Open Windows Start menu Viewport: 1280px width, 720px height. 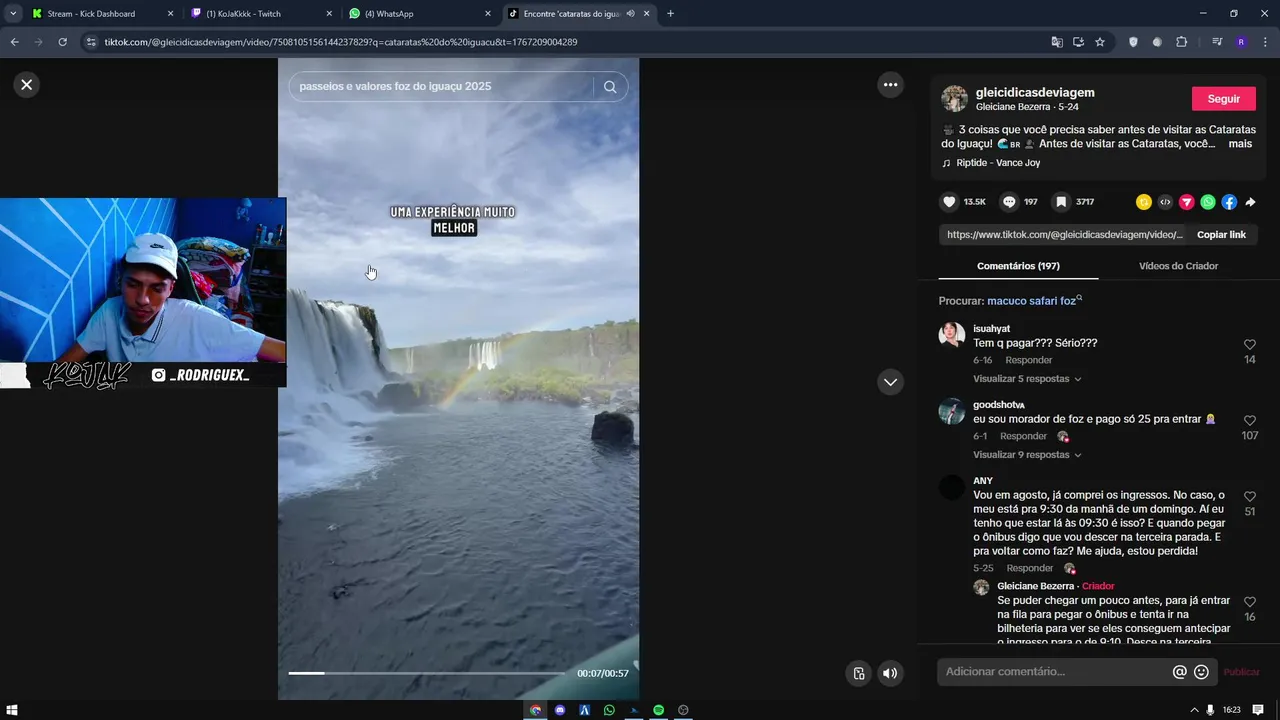(12, 710)
